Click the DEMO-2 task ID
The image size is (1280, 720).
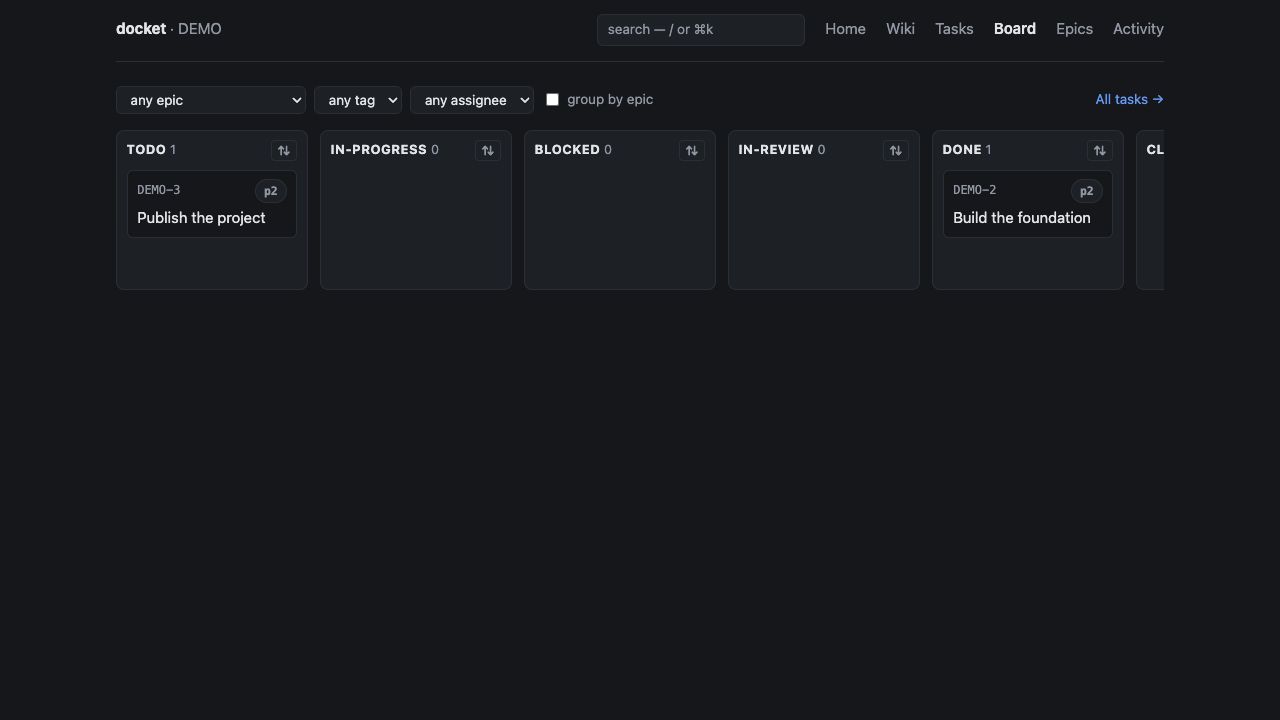975,190
